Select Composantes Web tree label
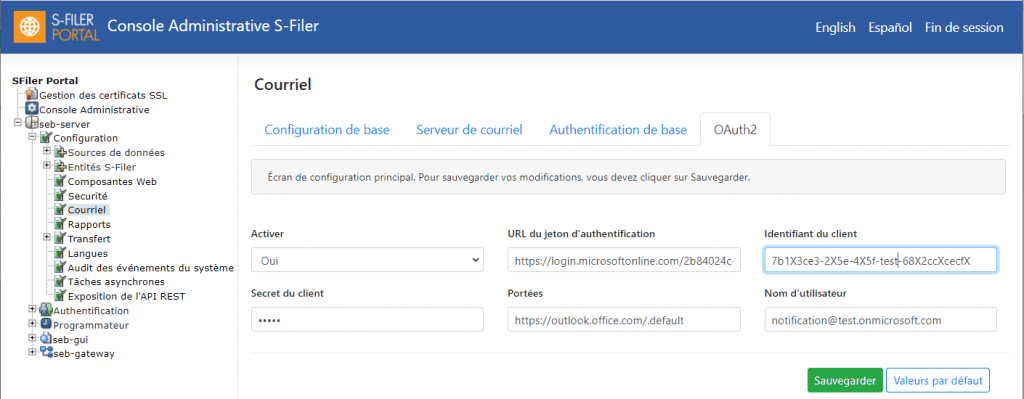This screenshot has width=1024, height=399. [x=112, y=182]
